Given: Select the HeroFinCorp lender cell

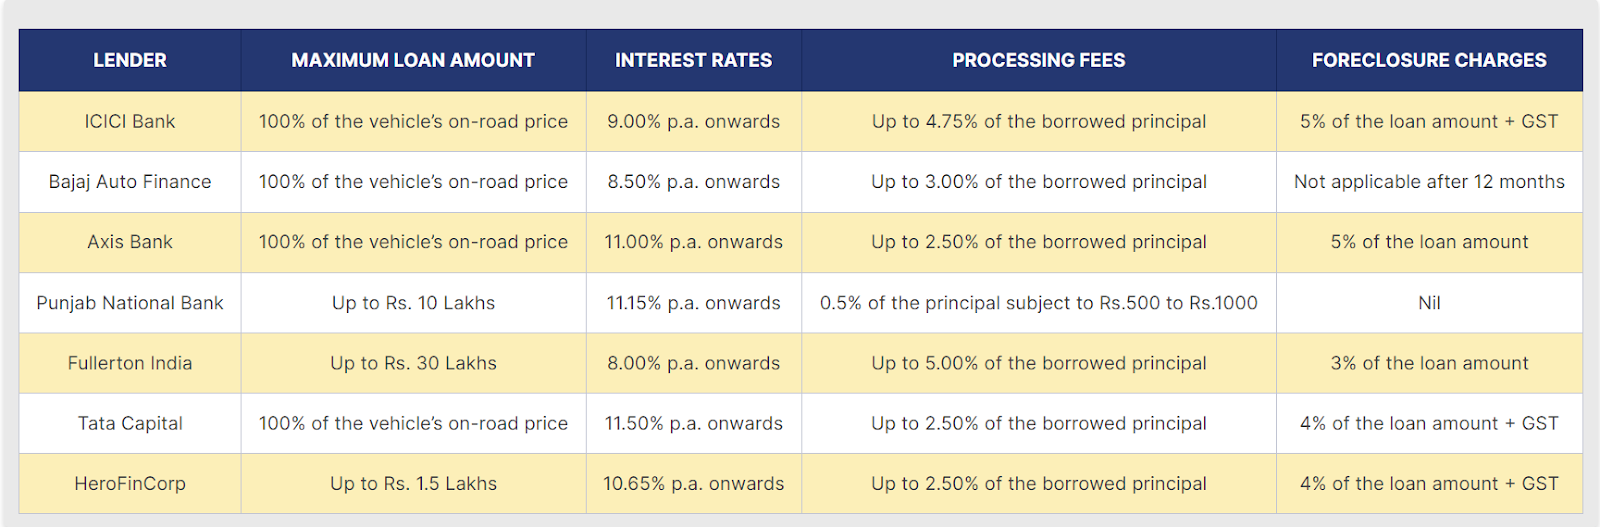Looking at the screenshot, I should 130,484.
